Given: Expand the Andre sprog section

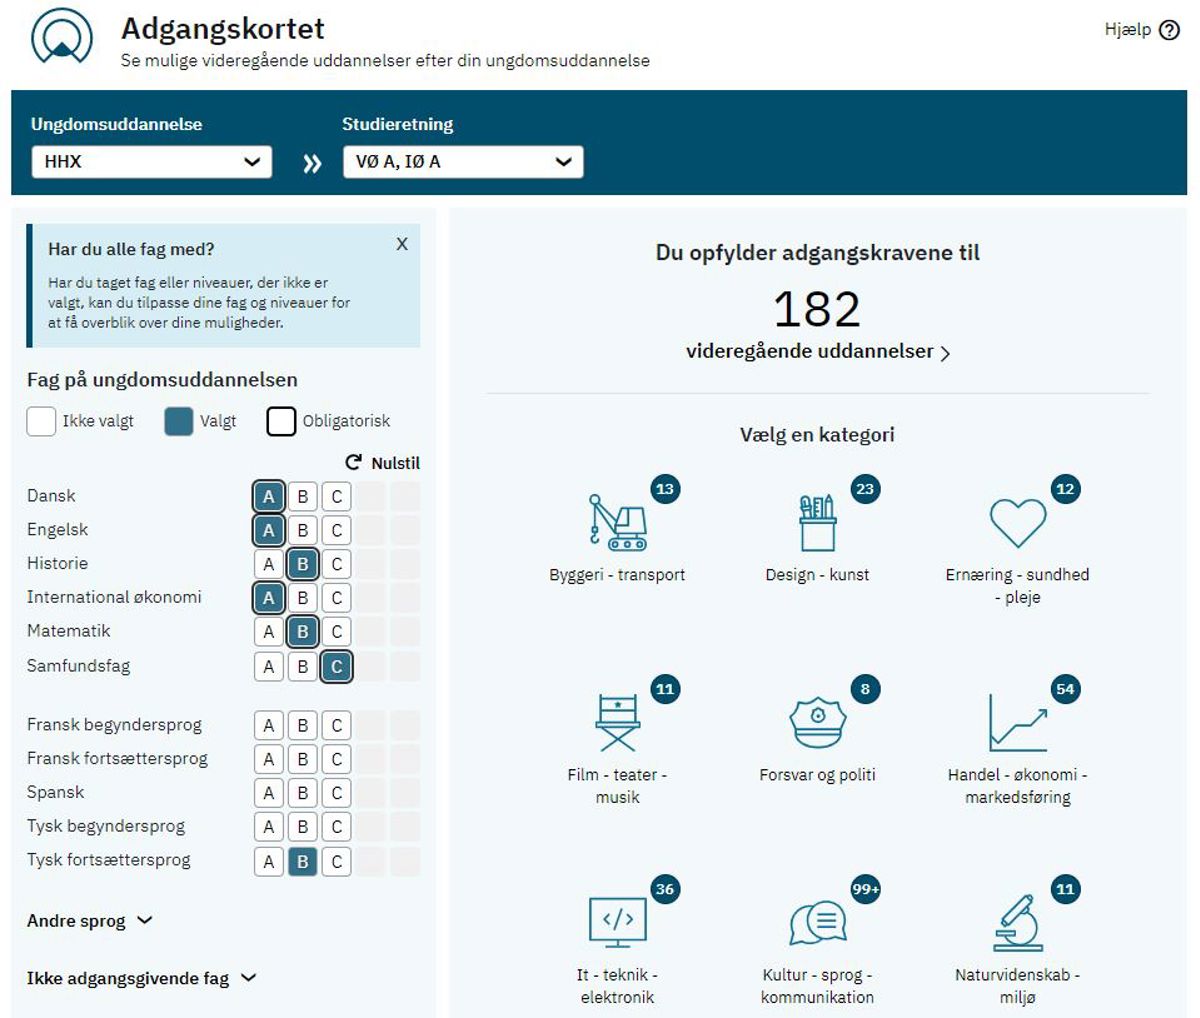Looking at the screenshot, I should pos(90,921).
